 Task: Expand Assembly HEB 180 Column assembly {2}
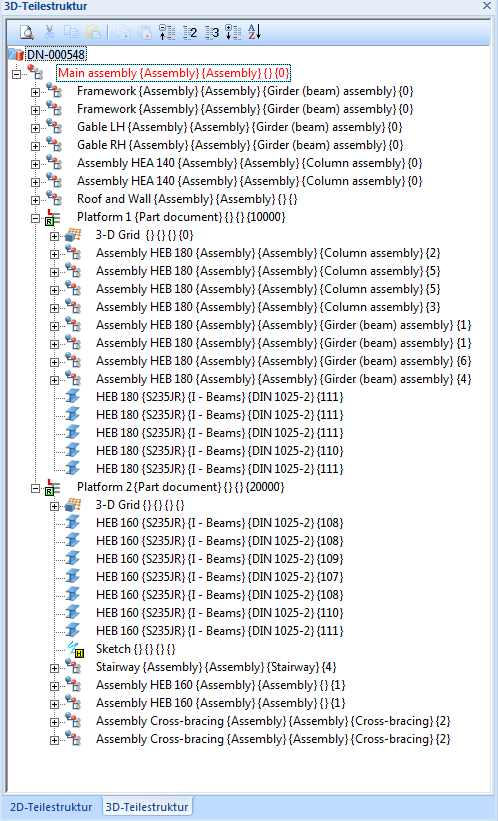point(54,254)
